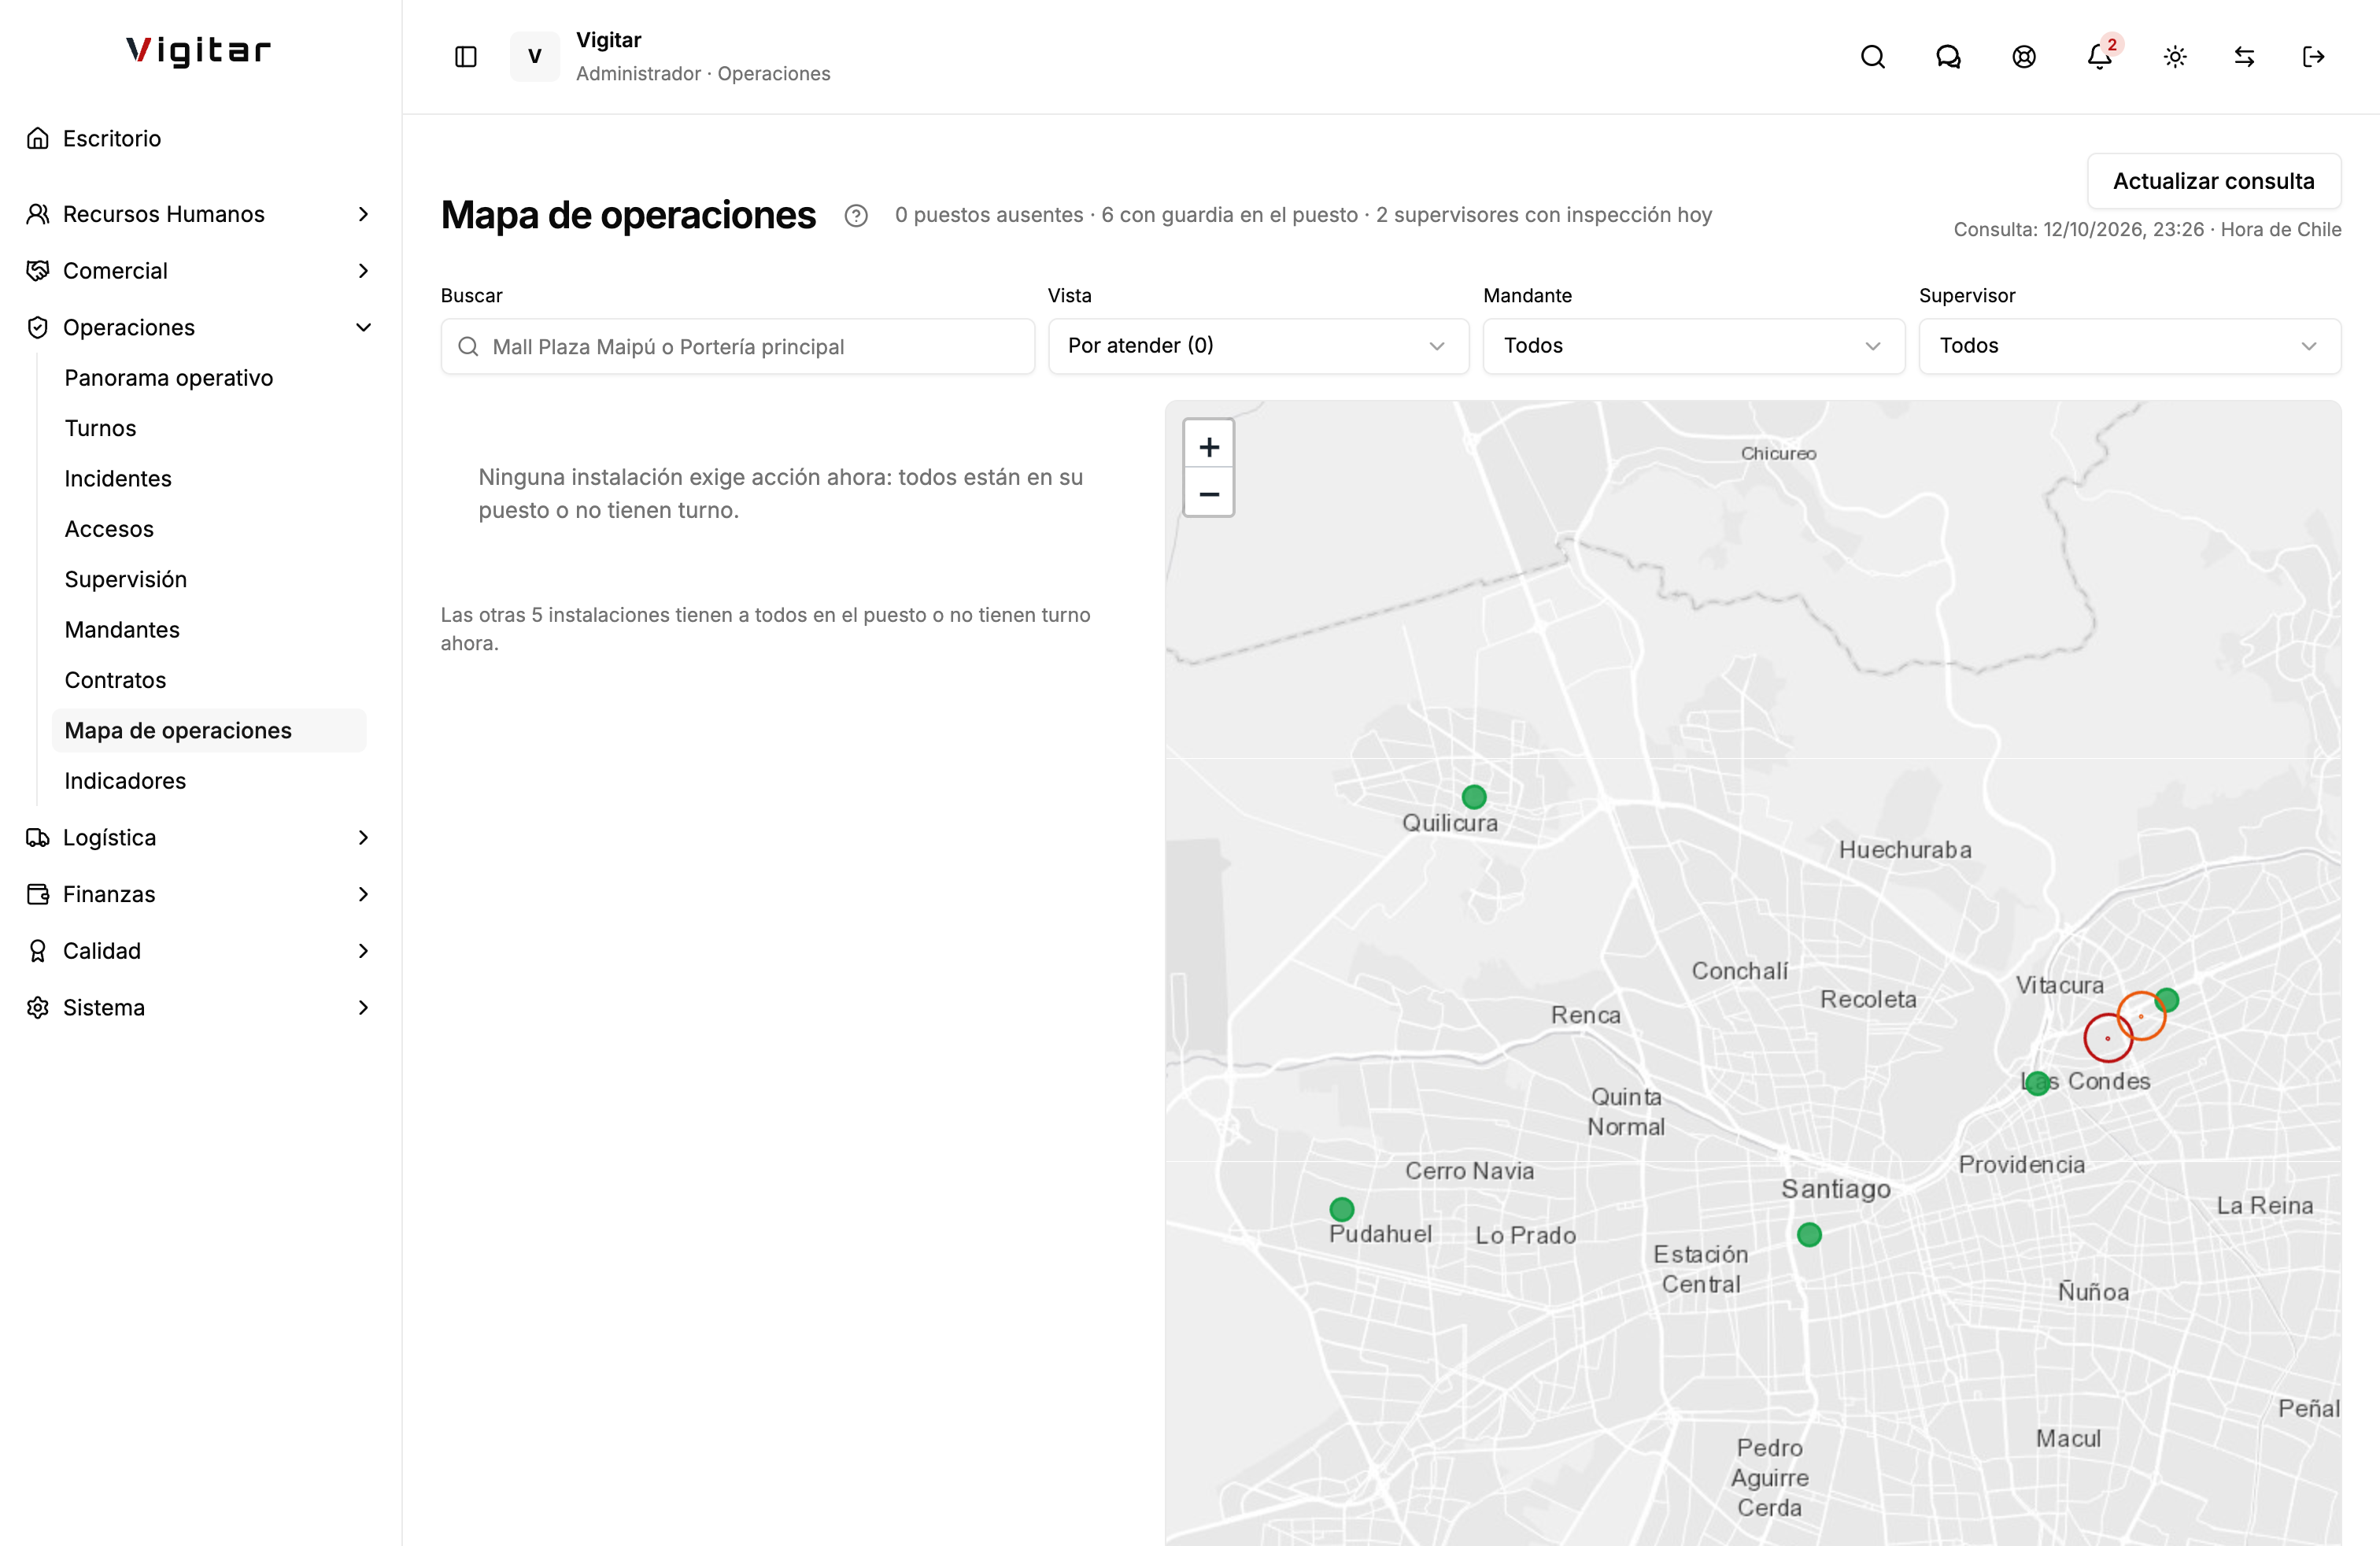Zoom out on the map
The width and height of the screenshot is (2380, 1546).
(1209, 493)
